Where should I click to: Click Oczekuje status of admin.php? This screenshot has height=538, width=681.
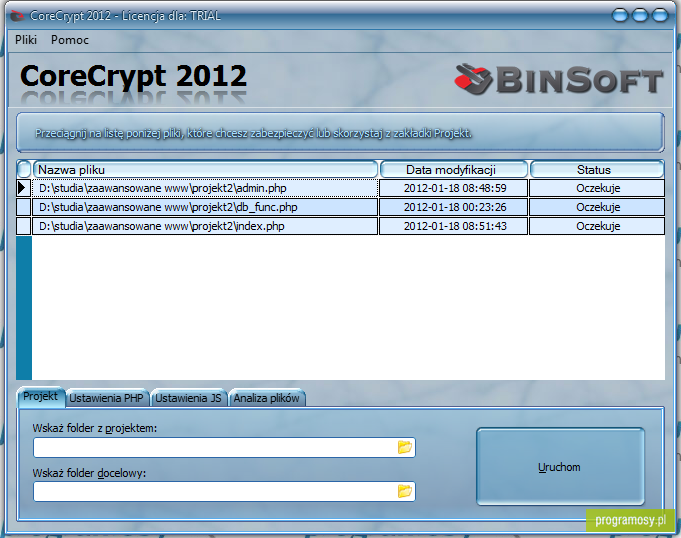click(597, 188)
